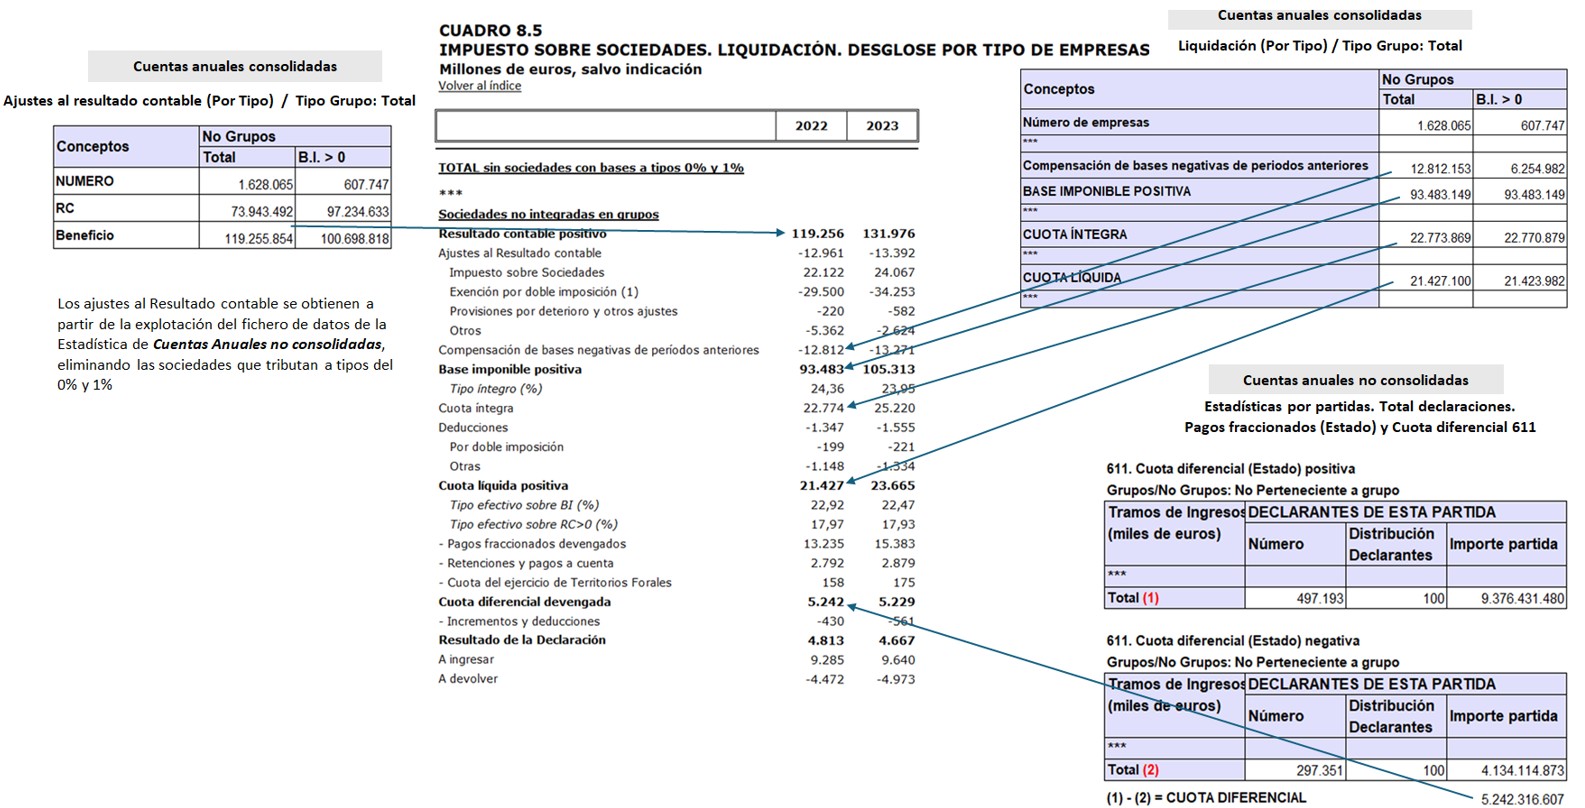Click the 'CUADRO 8.5' title
1585x808 pixels.
click(x=491, y=30)
